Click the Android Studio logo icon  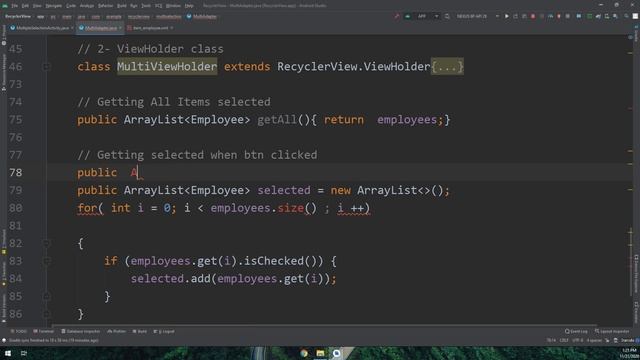[x=5, y=6]
